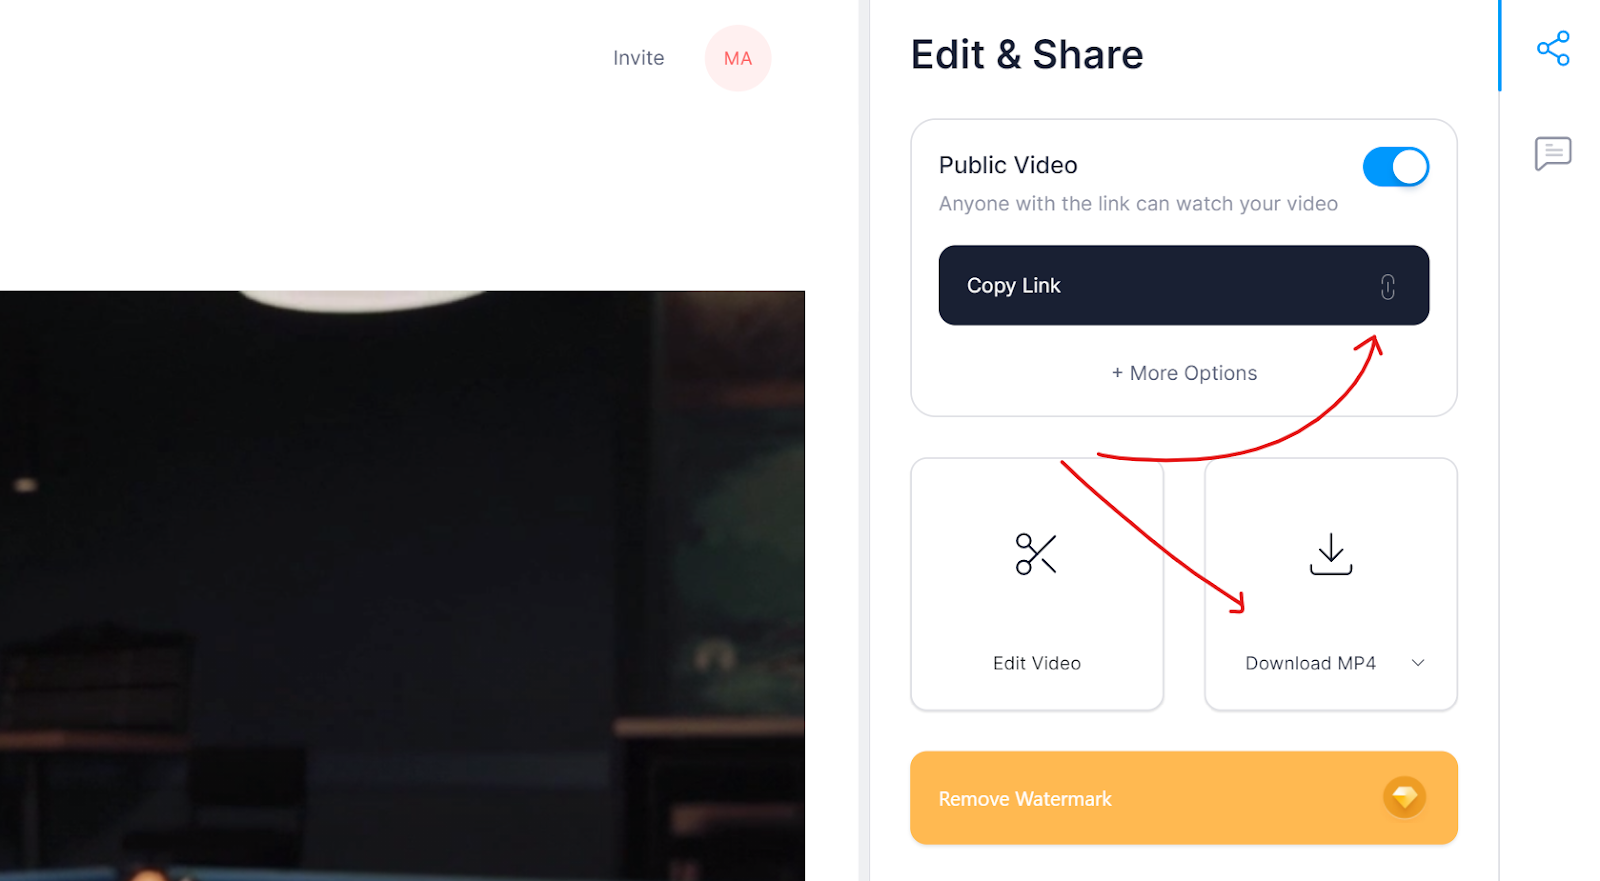Click the Invite link
Viewport: 1600px width, 881px height.
coord(638,58)
